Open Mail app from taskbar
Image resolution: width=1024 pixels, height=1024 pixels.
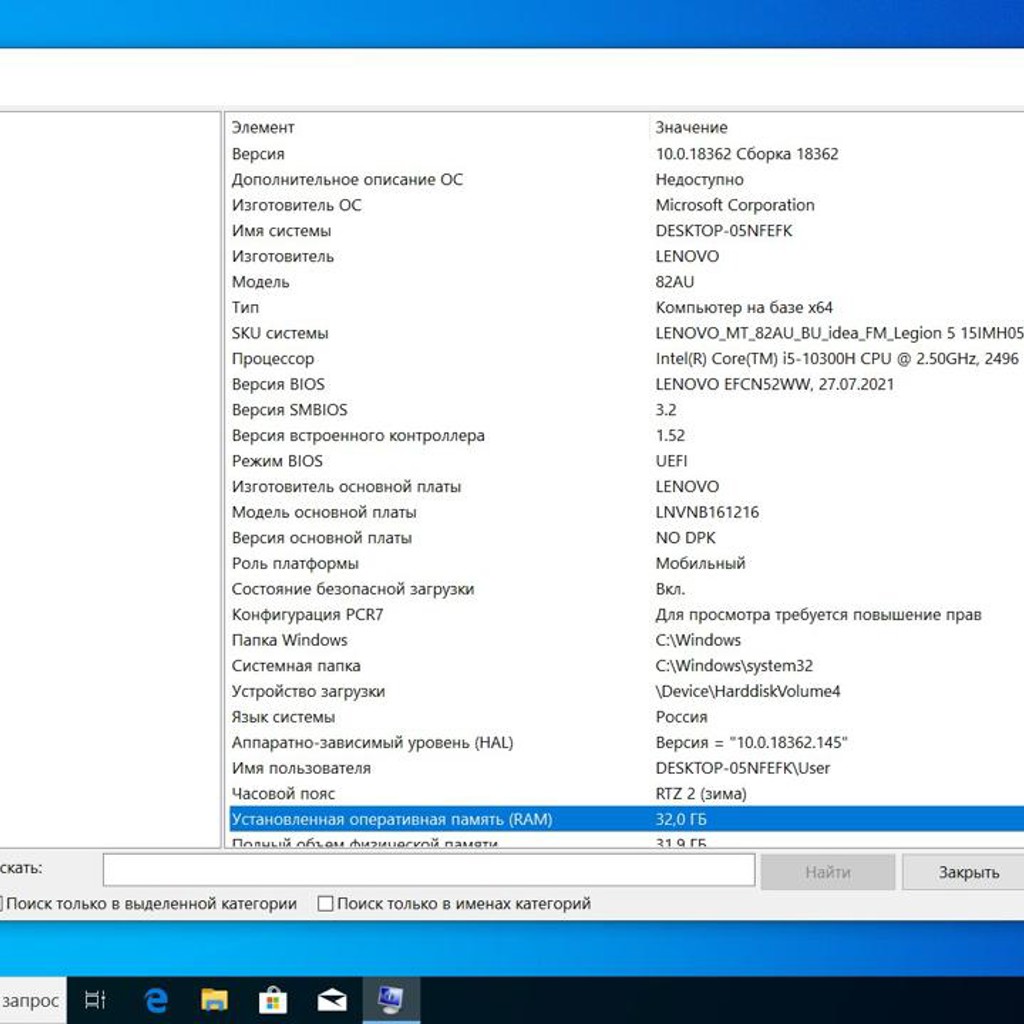[332, 1000]
